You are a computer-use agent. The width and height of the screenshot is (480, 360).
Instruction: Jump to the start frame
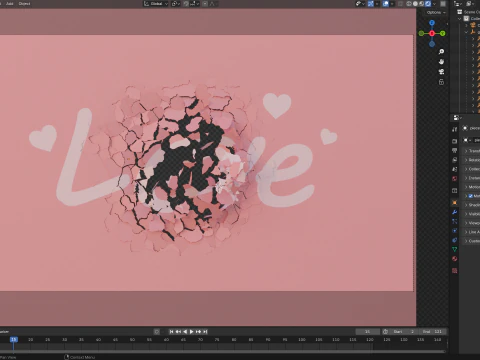(x=171, y=332)
